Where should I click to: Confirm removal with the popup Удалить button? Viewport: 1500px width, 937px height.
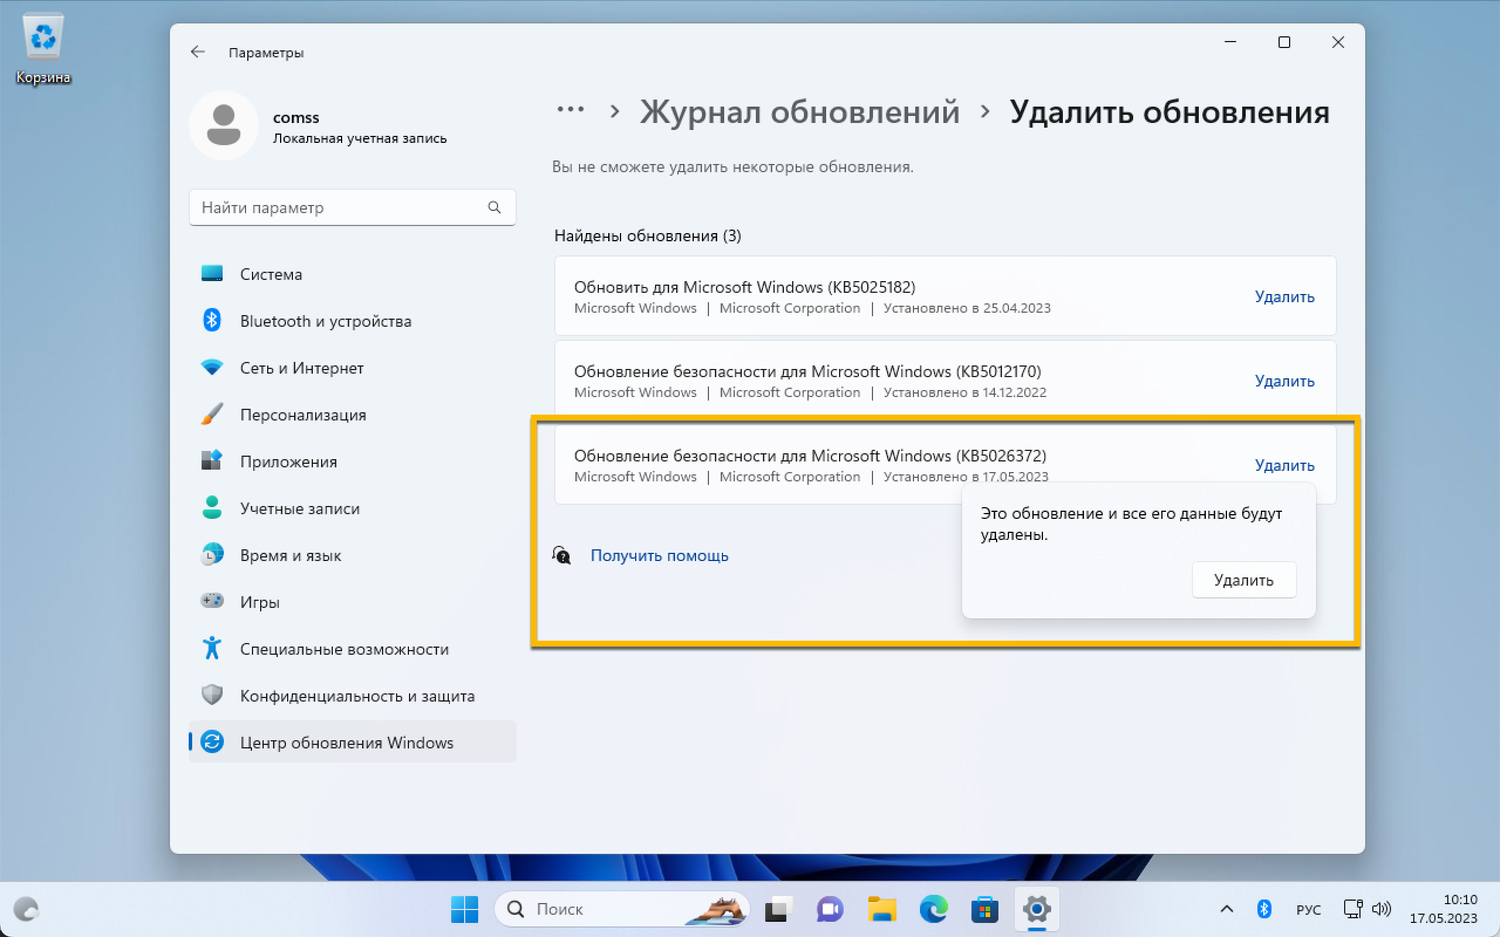tap(1244, 580)
